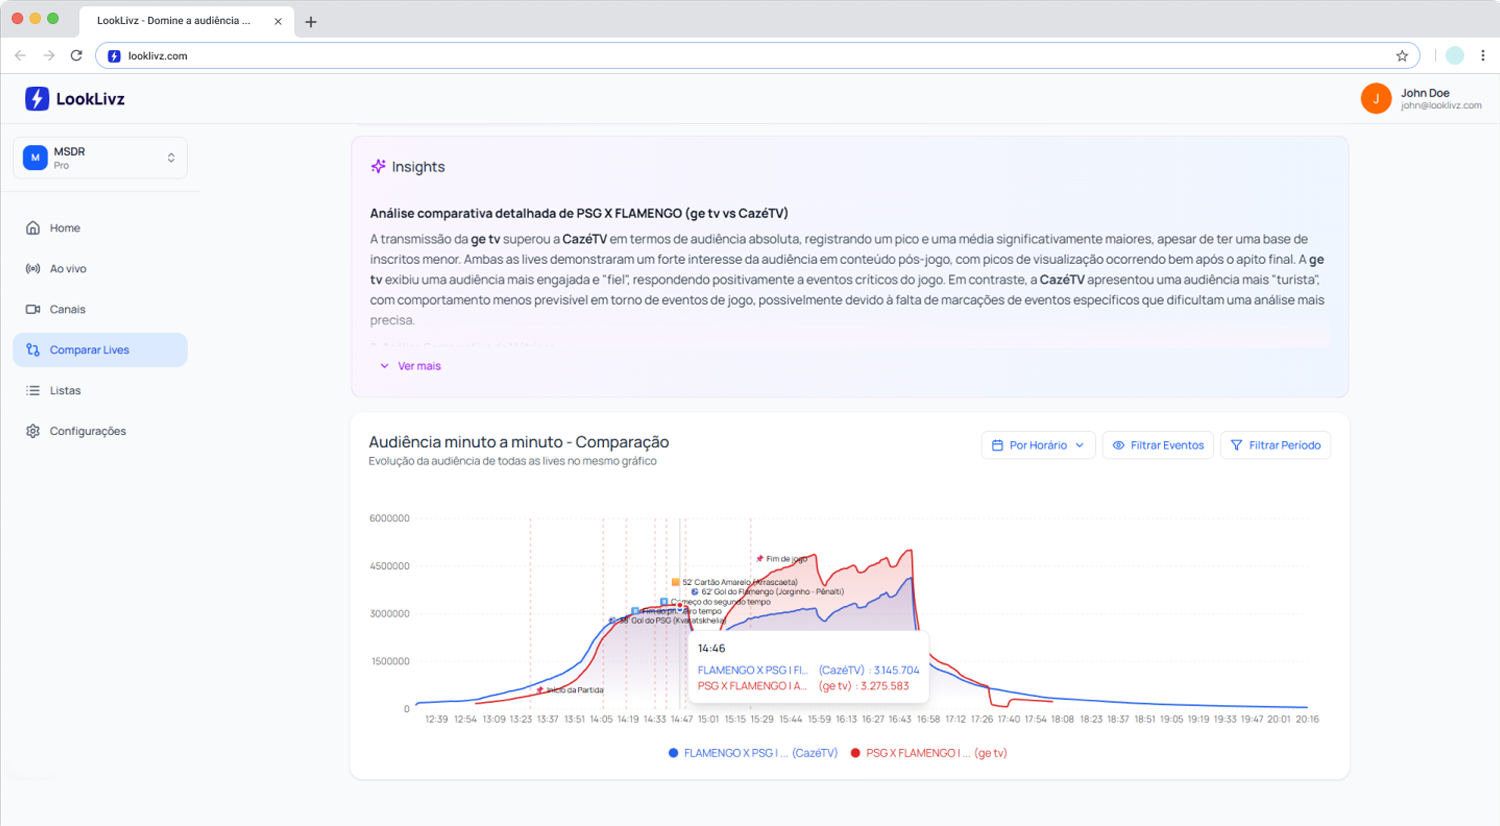Screen dimensions: 1500x826
Task: Open Filtrar Eventos eye filter
Action: 1158,445
